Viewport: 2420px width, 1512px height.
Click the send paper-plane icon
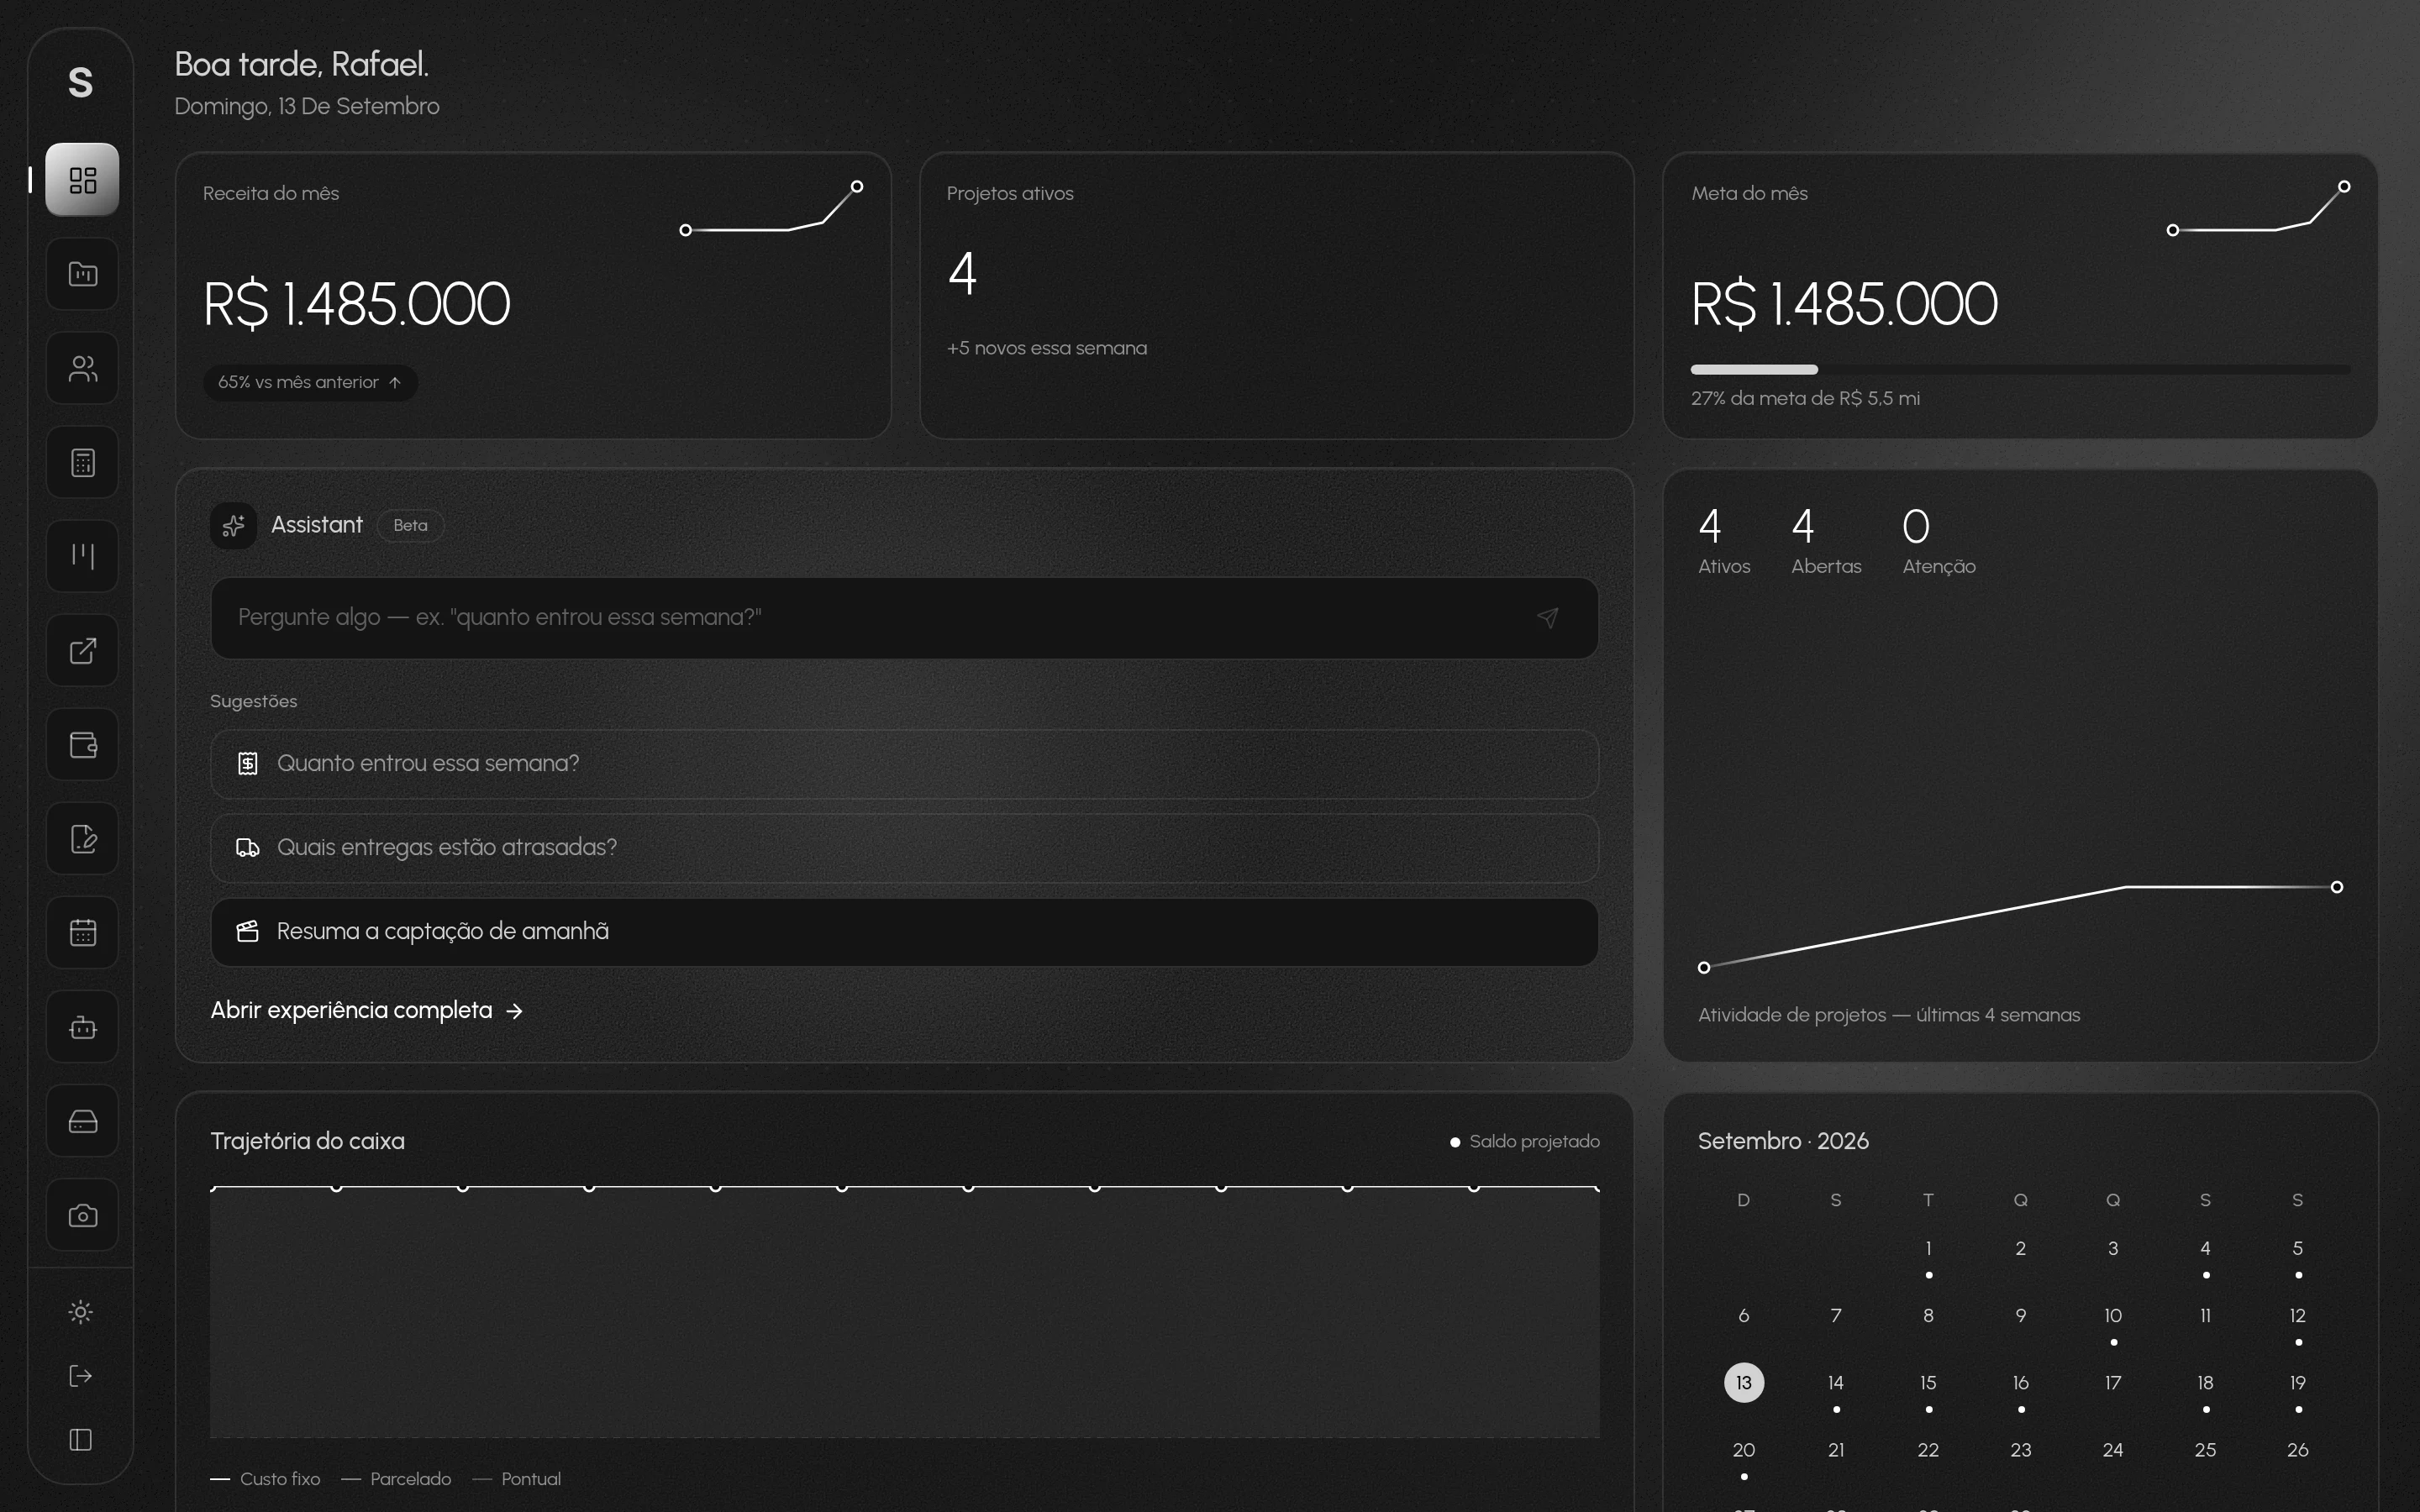(x=1547, y=618)
